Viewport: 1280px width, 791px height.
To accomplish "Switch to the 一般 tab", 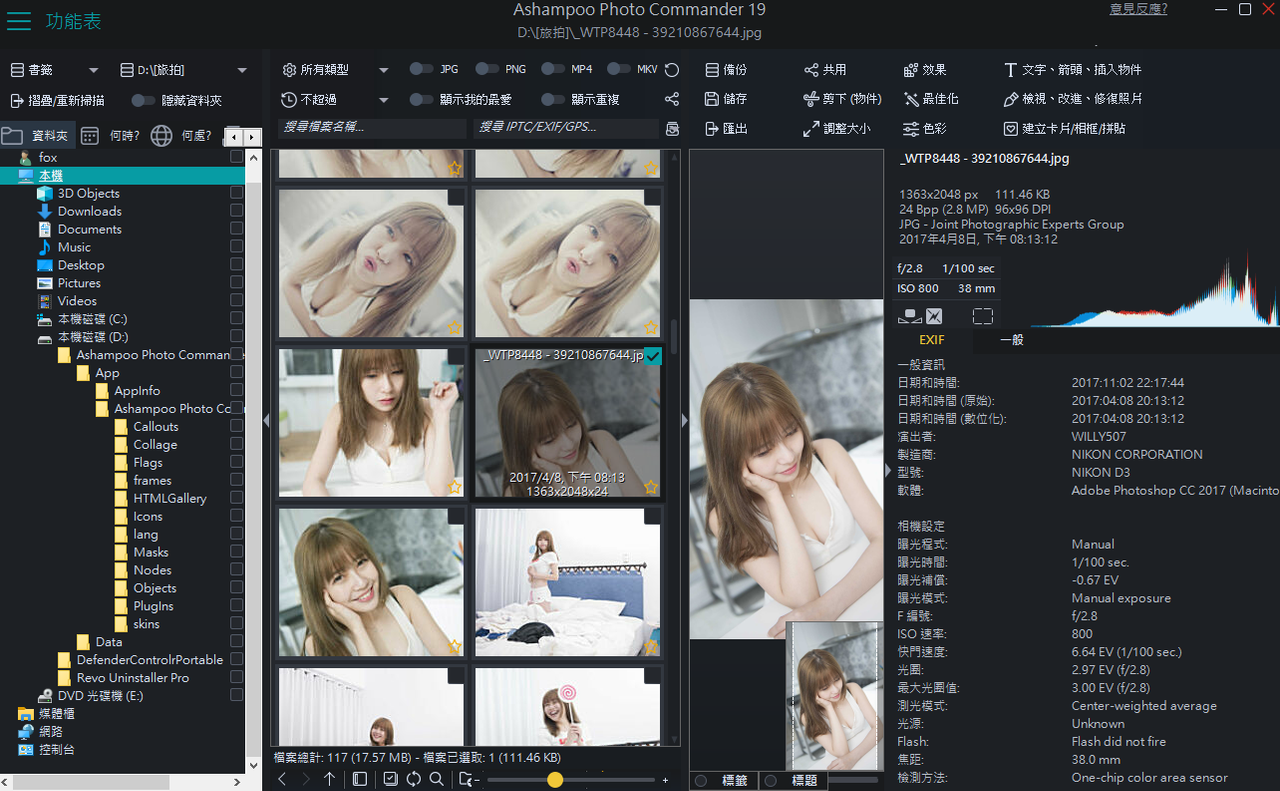I will (1012, 340).
